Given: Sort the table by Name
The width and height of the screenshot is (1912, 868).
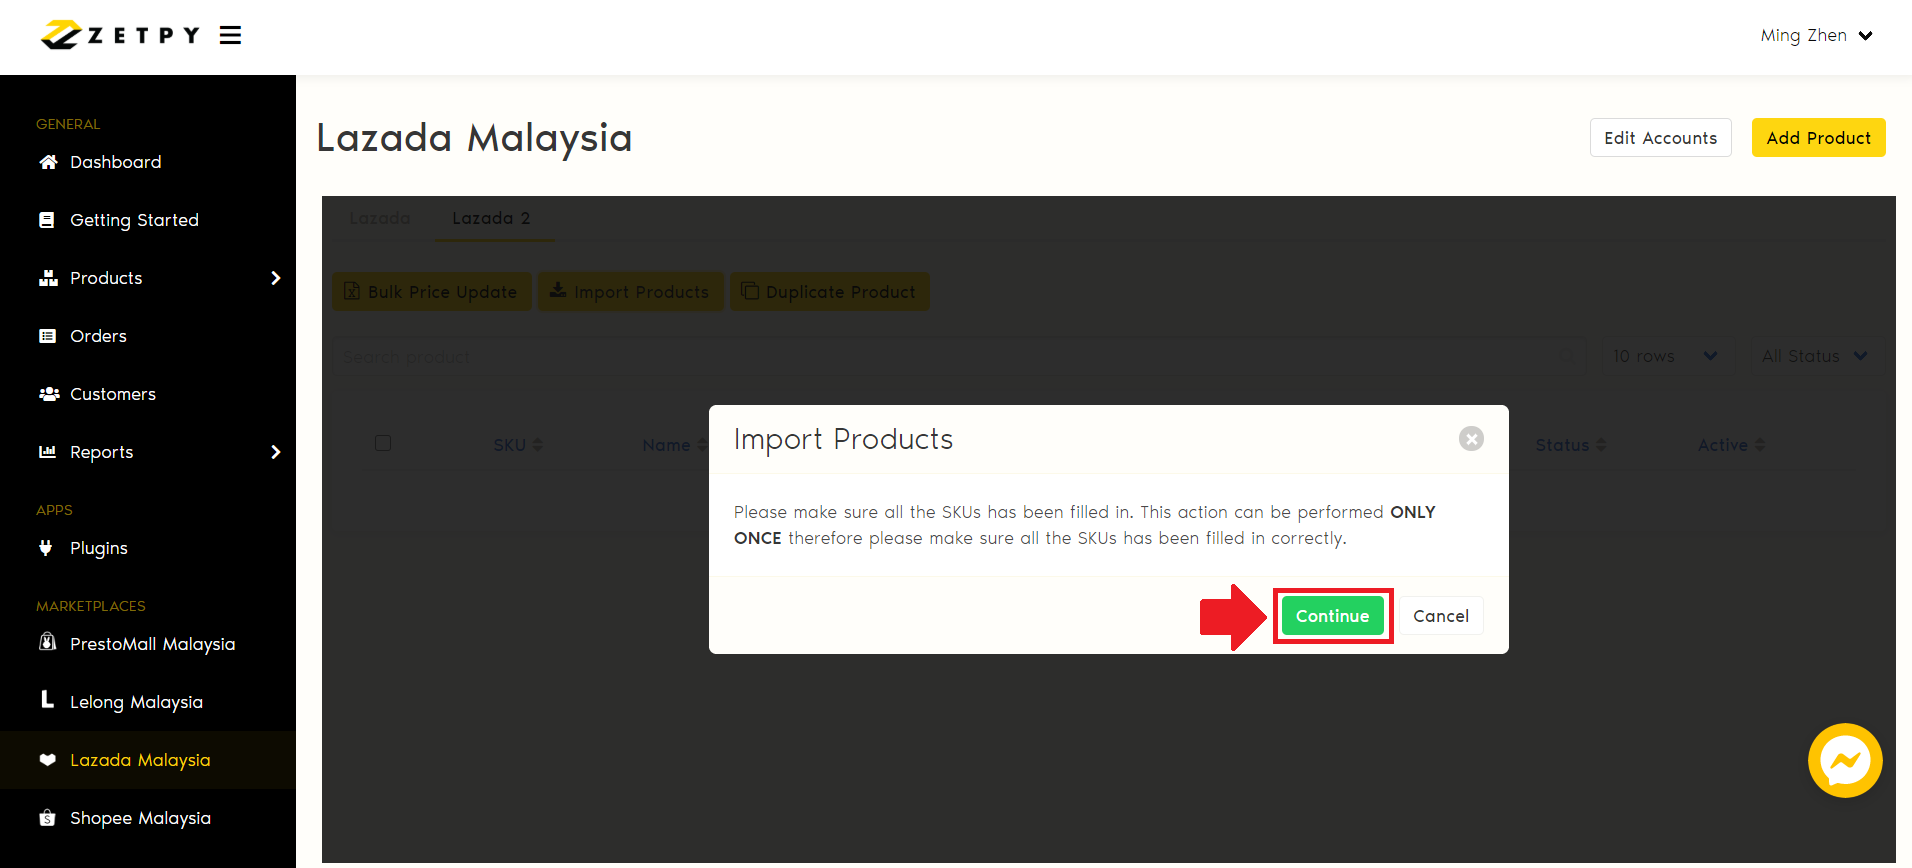Looking at the screenshot, I should tap(674, 445).
